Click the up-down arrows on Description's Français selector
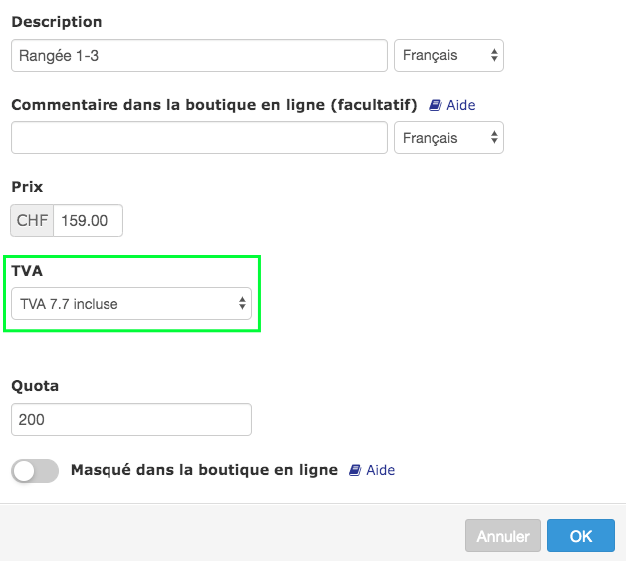Screen dimensions: 626x561 point(494,56)
